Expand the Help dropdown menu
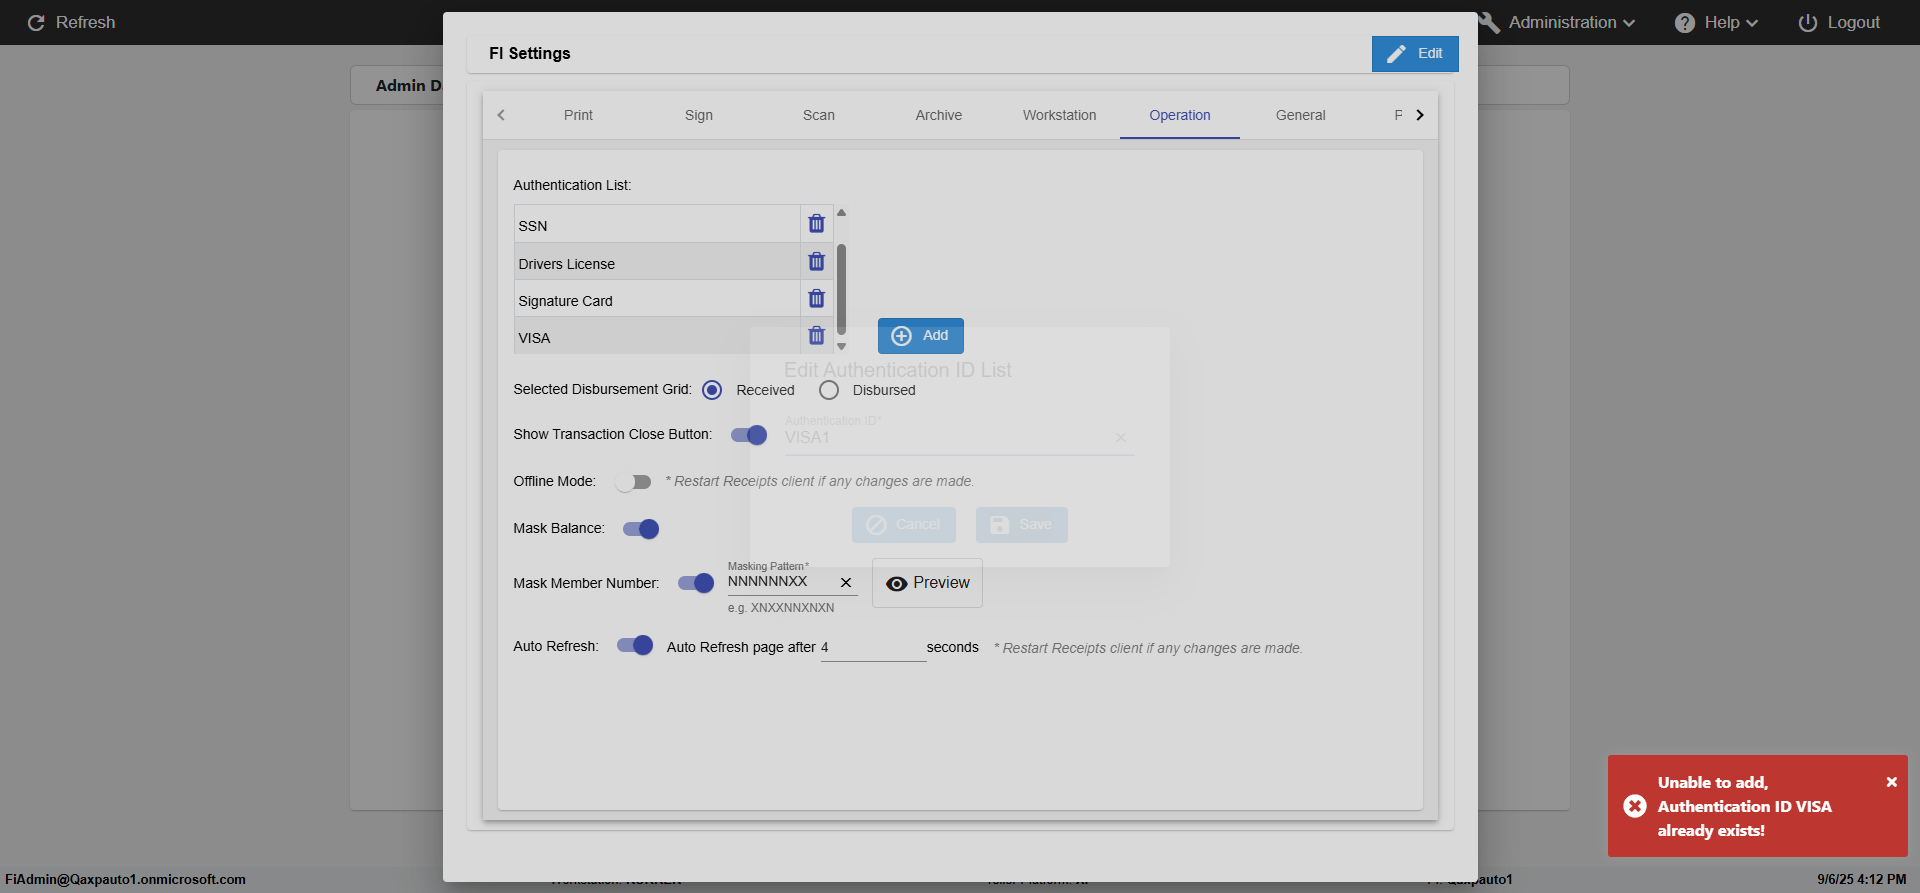1920x893 pixels. click(1717, 23)
